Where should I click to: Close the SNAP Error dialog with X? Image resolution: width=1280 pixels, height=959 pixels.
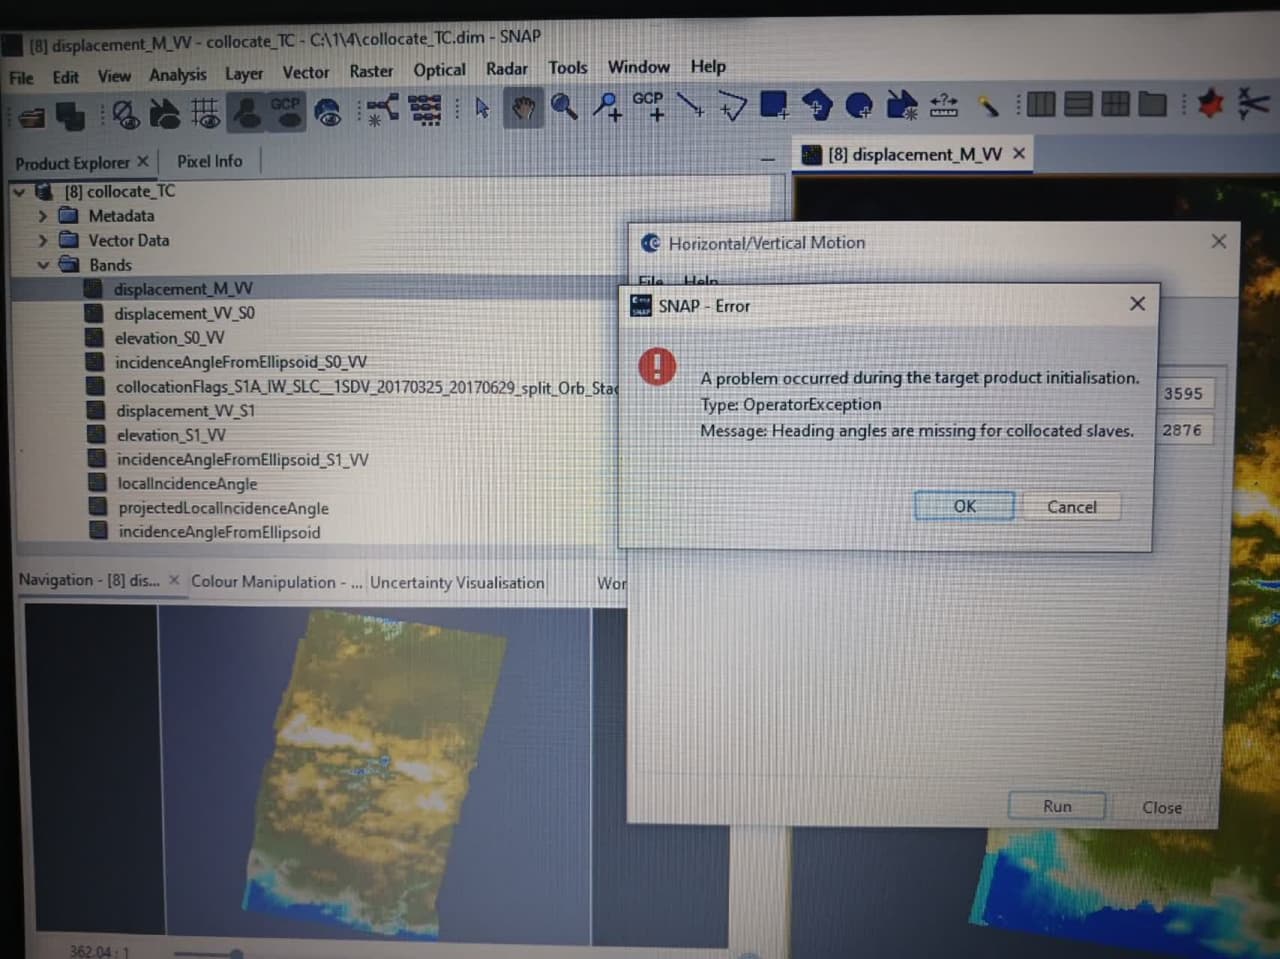point(1137,303)
